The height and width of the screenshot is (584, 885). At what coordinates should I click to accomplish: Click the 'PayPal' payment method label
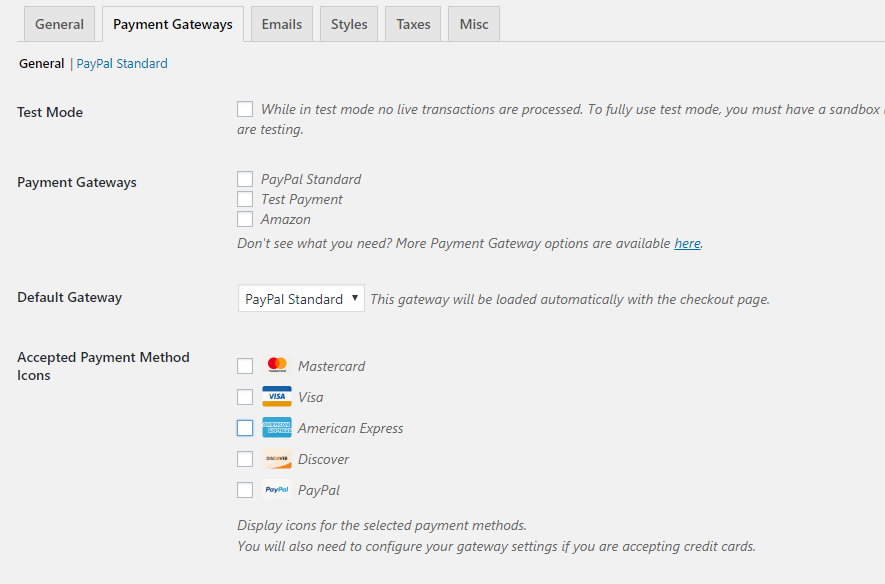pyautogui.click(x=319, y=490)
